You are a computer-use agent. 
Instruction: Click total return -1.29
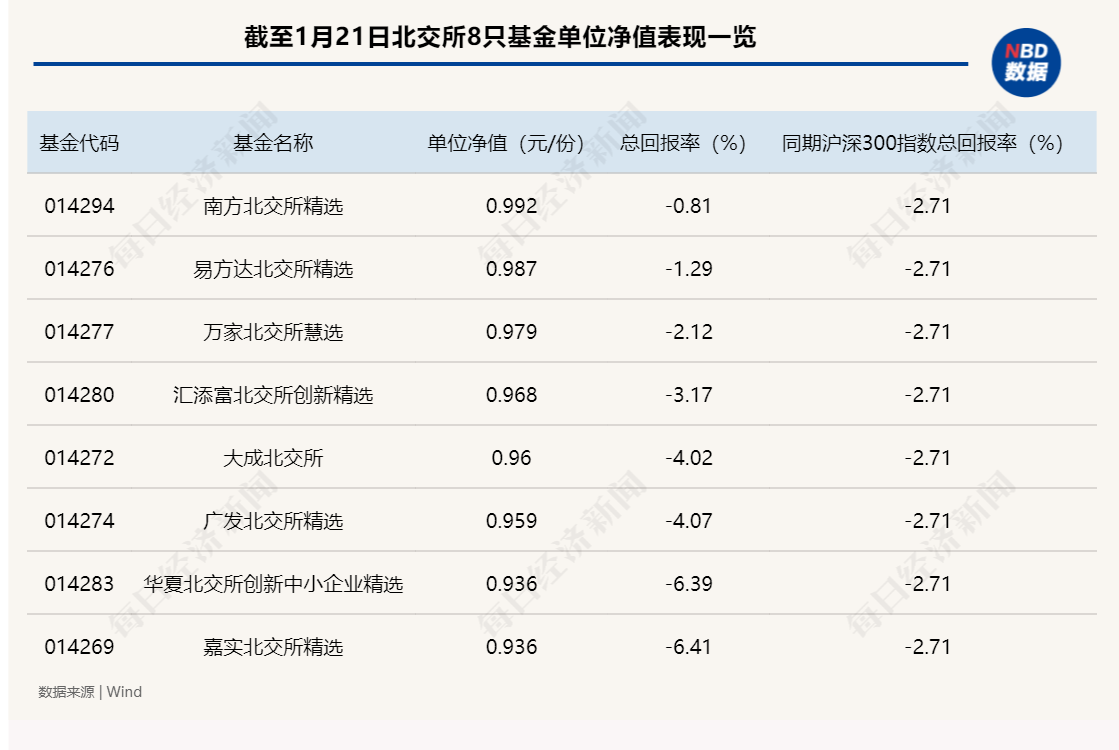point(688,269)
